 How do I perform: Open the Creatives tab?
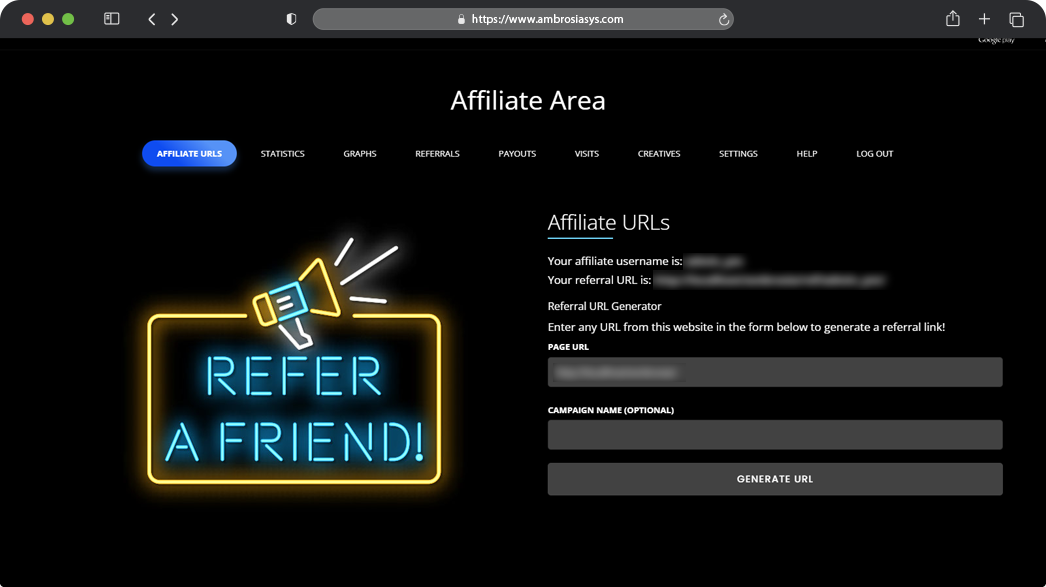659,153
